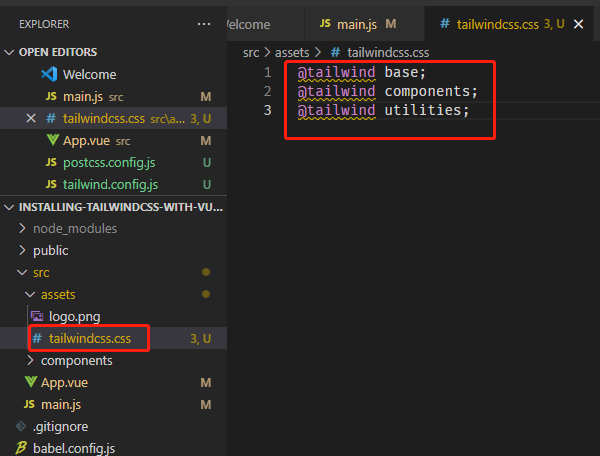Click image icon of logo.png
Screen dimensions: 600x456
pos(37,316)
